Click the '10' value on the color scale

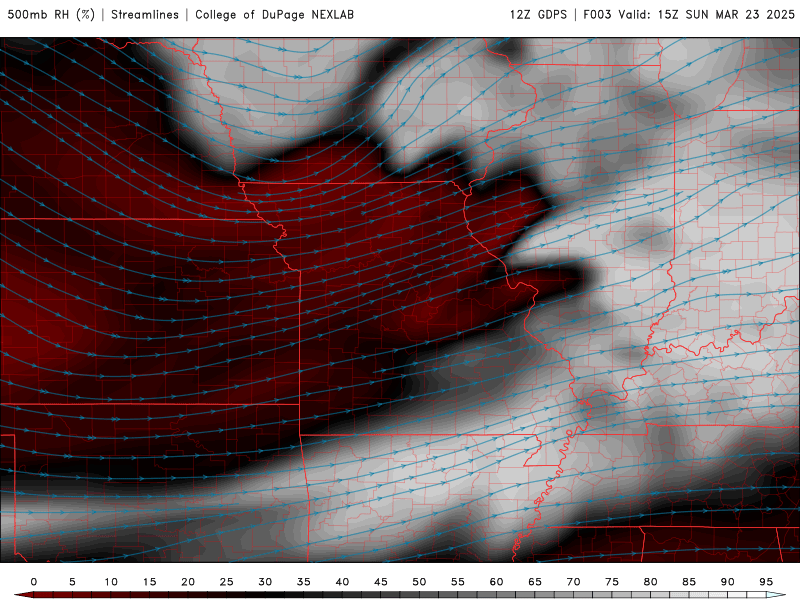111,582
